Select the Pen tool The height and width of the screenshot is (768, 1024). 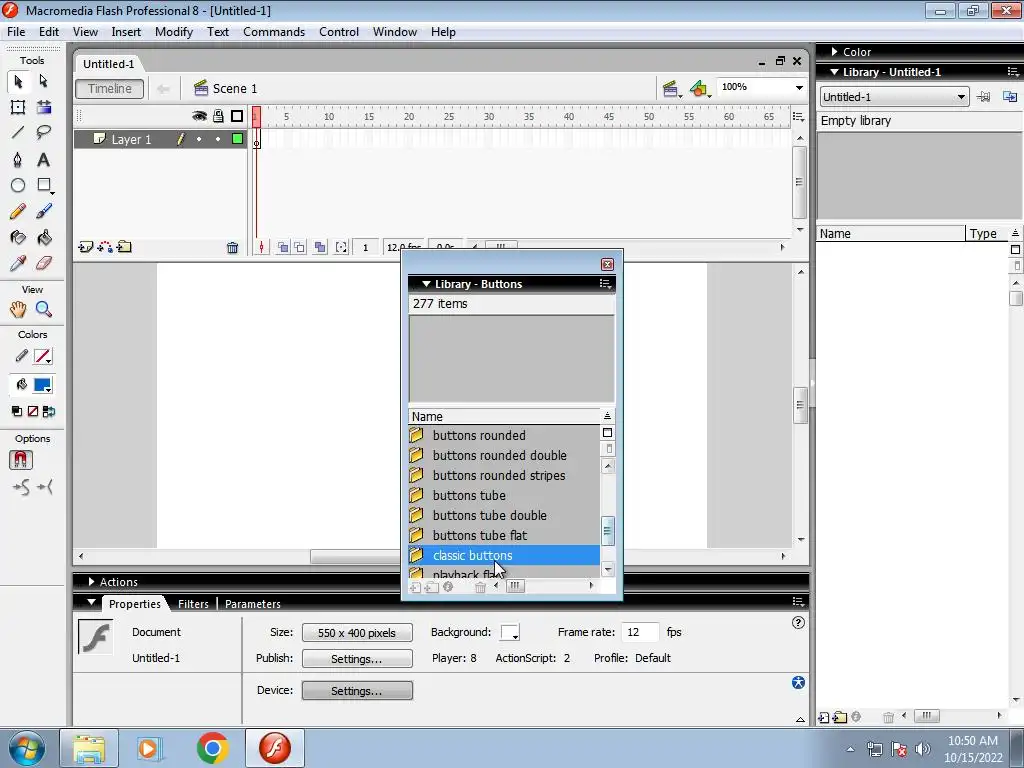pos(18,159)
